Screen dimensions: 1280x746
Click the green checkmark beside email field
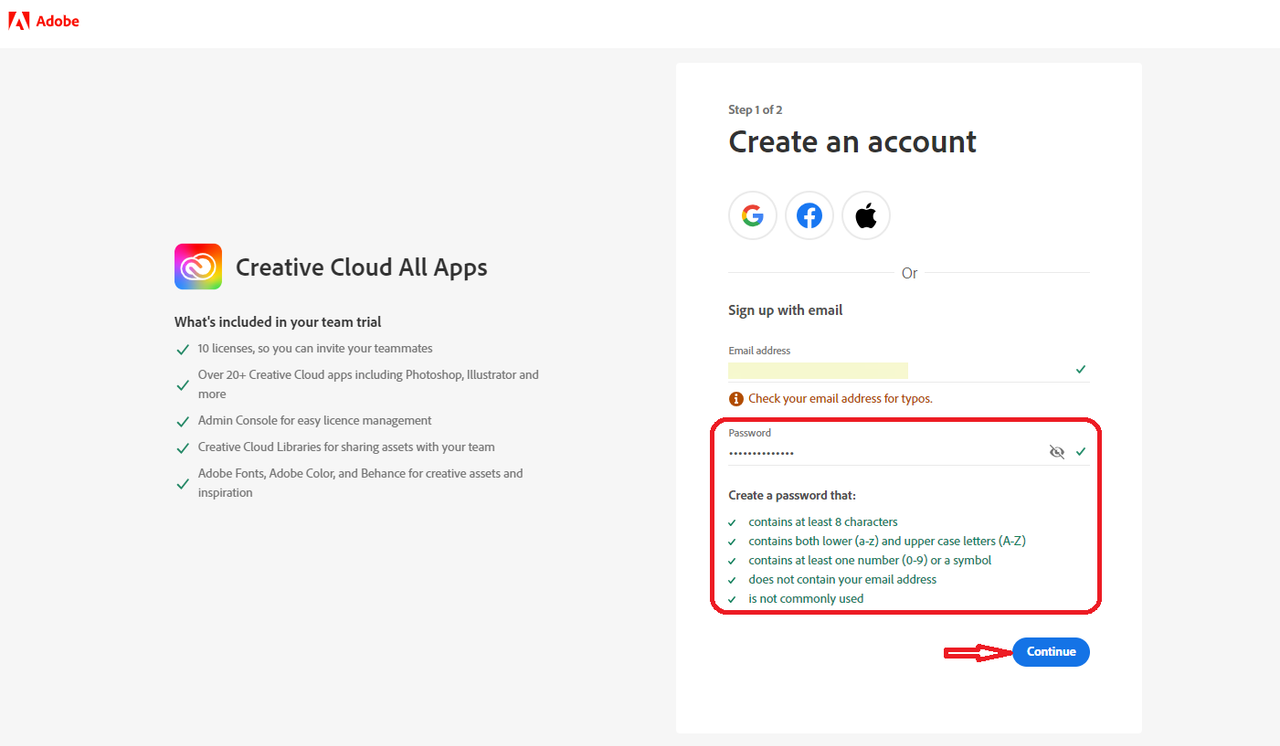(1081, 370)
